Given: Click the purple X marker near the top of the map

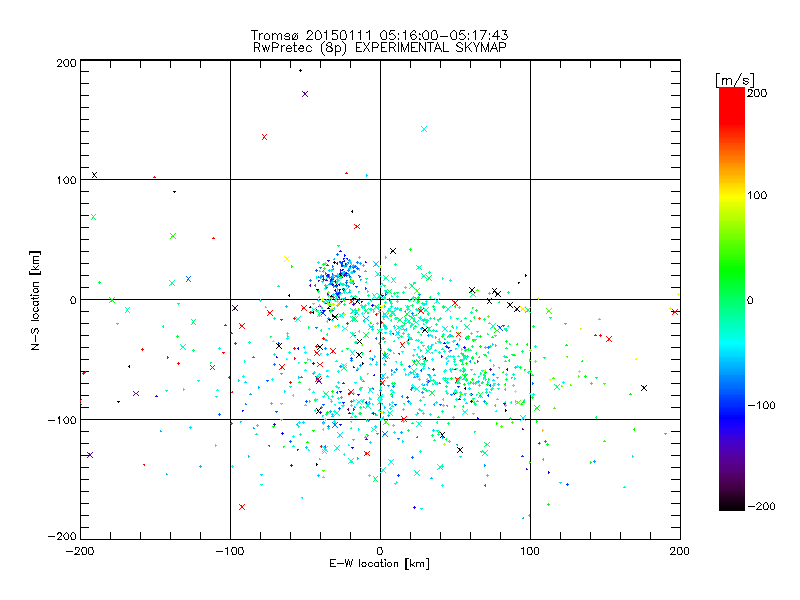Looking at the screenshot, I should tap(305, 94).
